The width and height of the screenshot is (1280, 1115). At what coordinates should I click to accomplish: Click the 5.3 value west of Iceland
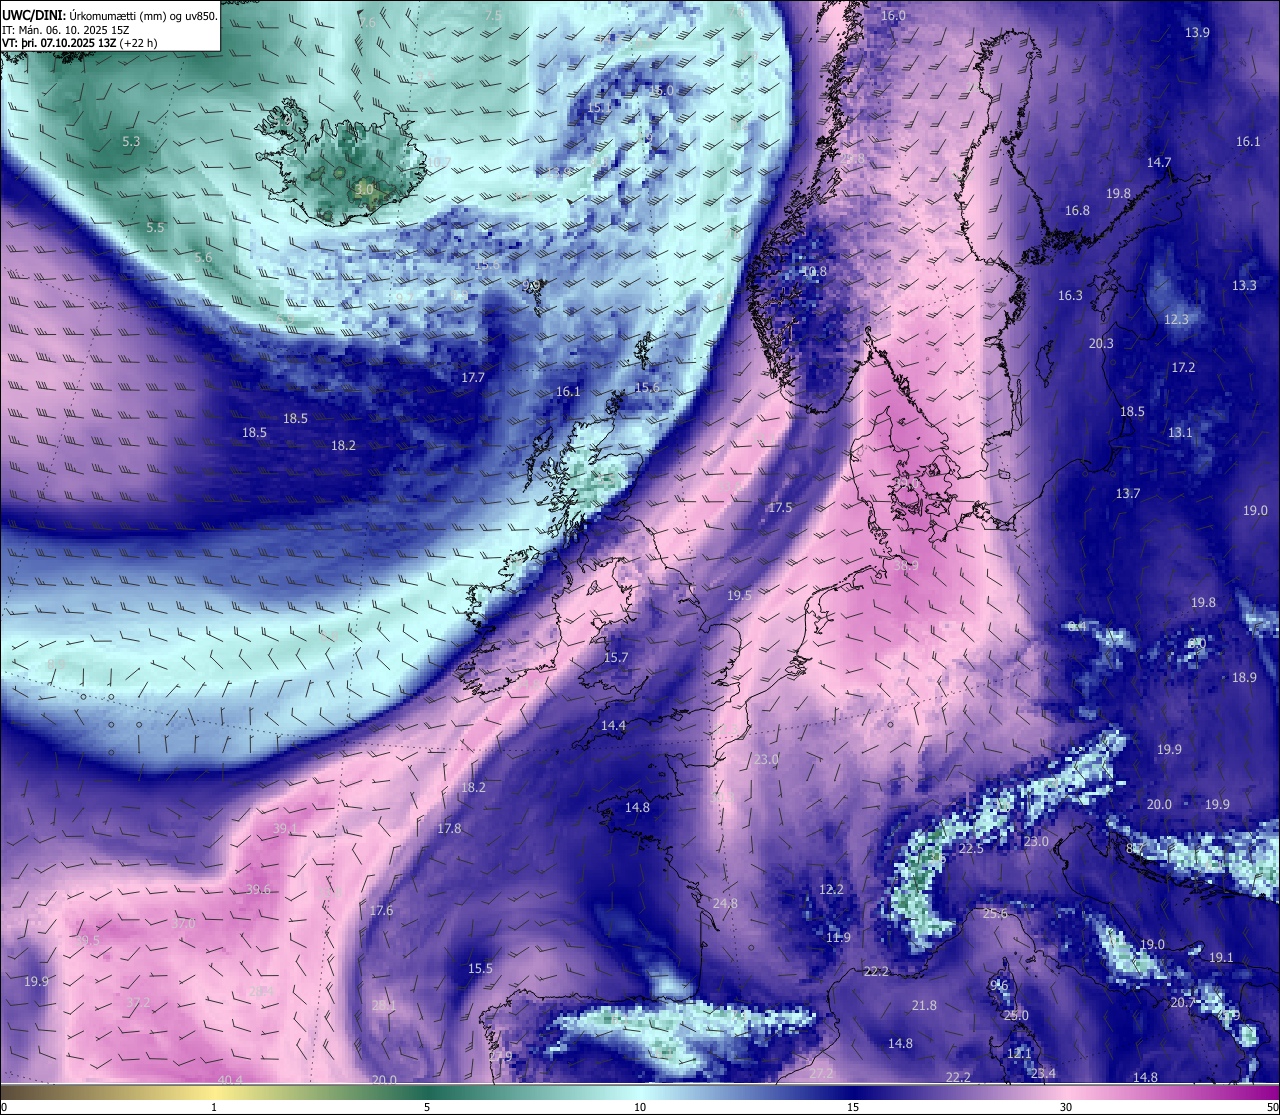coord(131,141)
